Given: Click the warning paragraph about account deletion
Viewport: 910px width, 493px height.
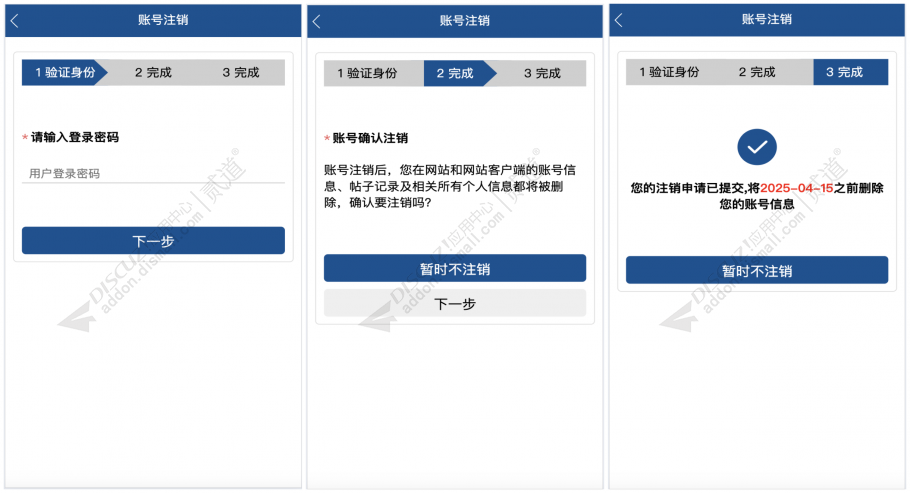Looking at the screenshot, I should [x=450, y=186].
